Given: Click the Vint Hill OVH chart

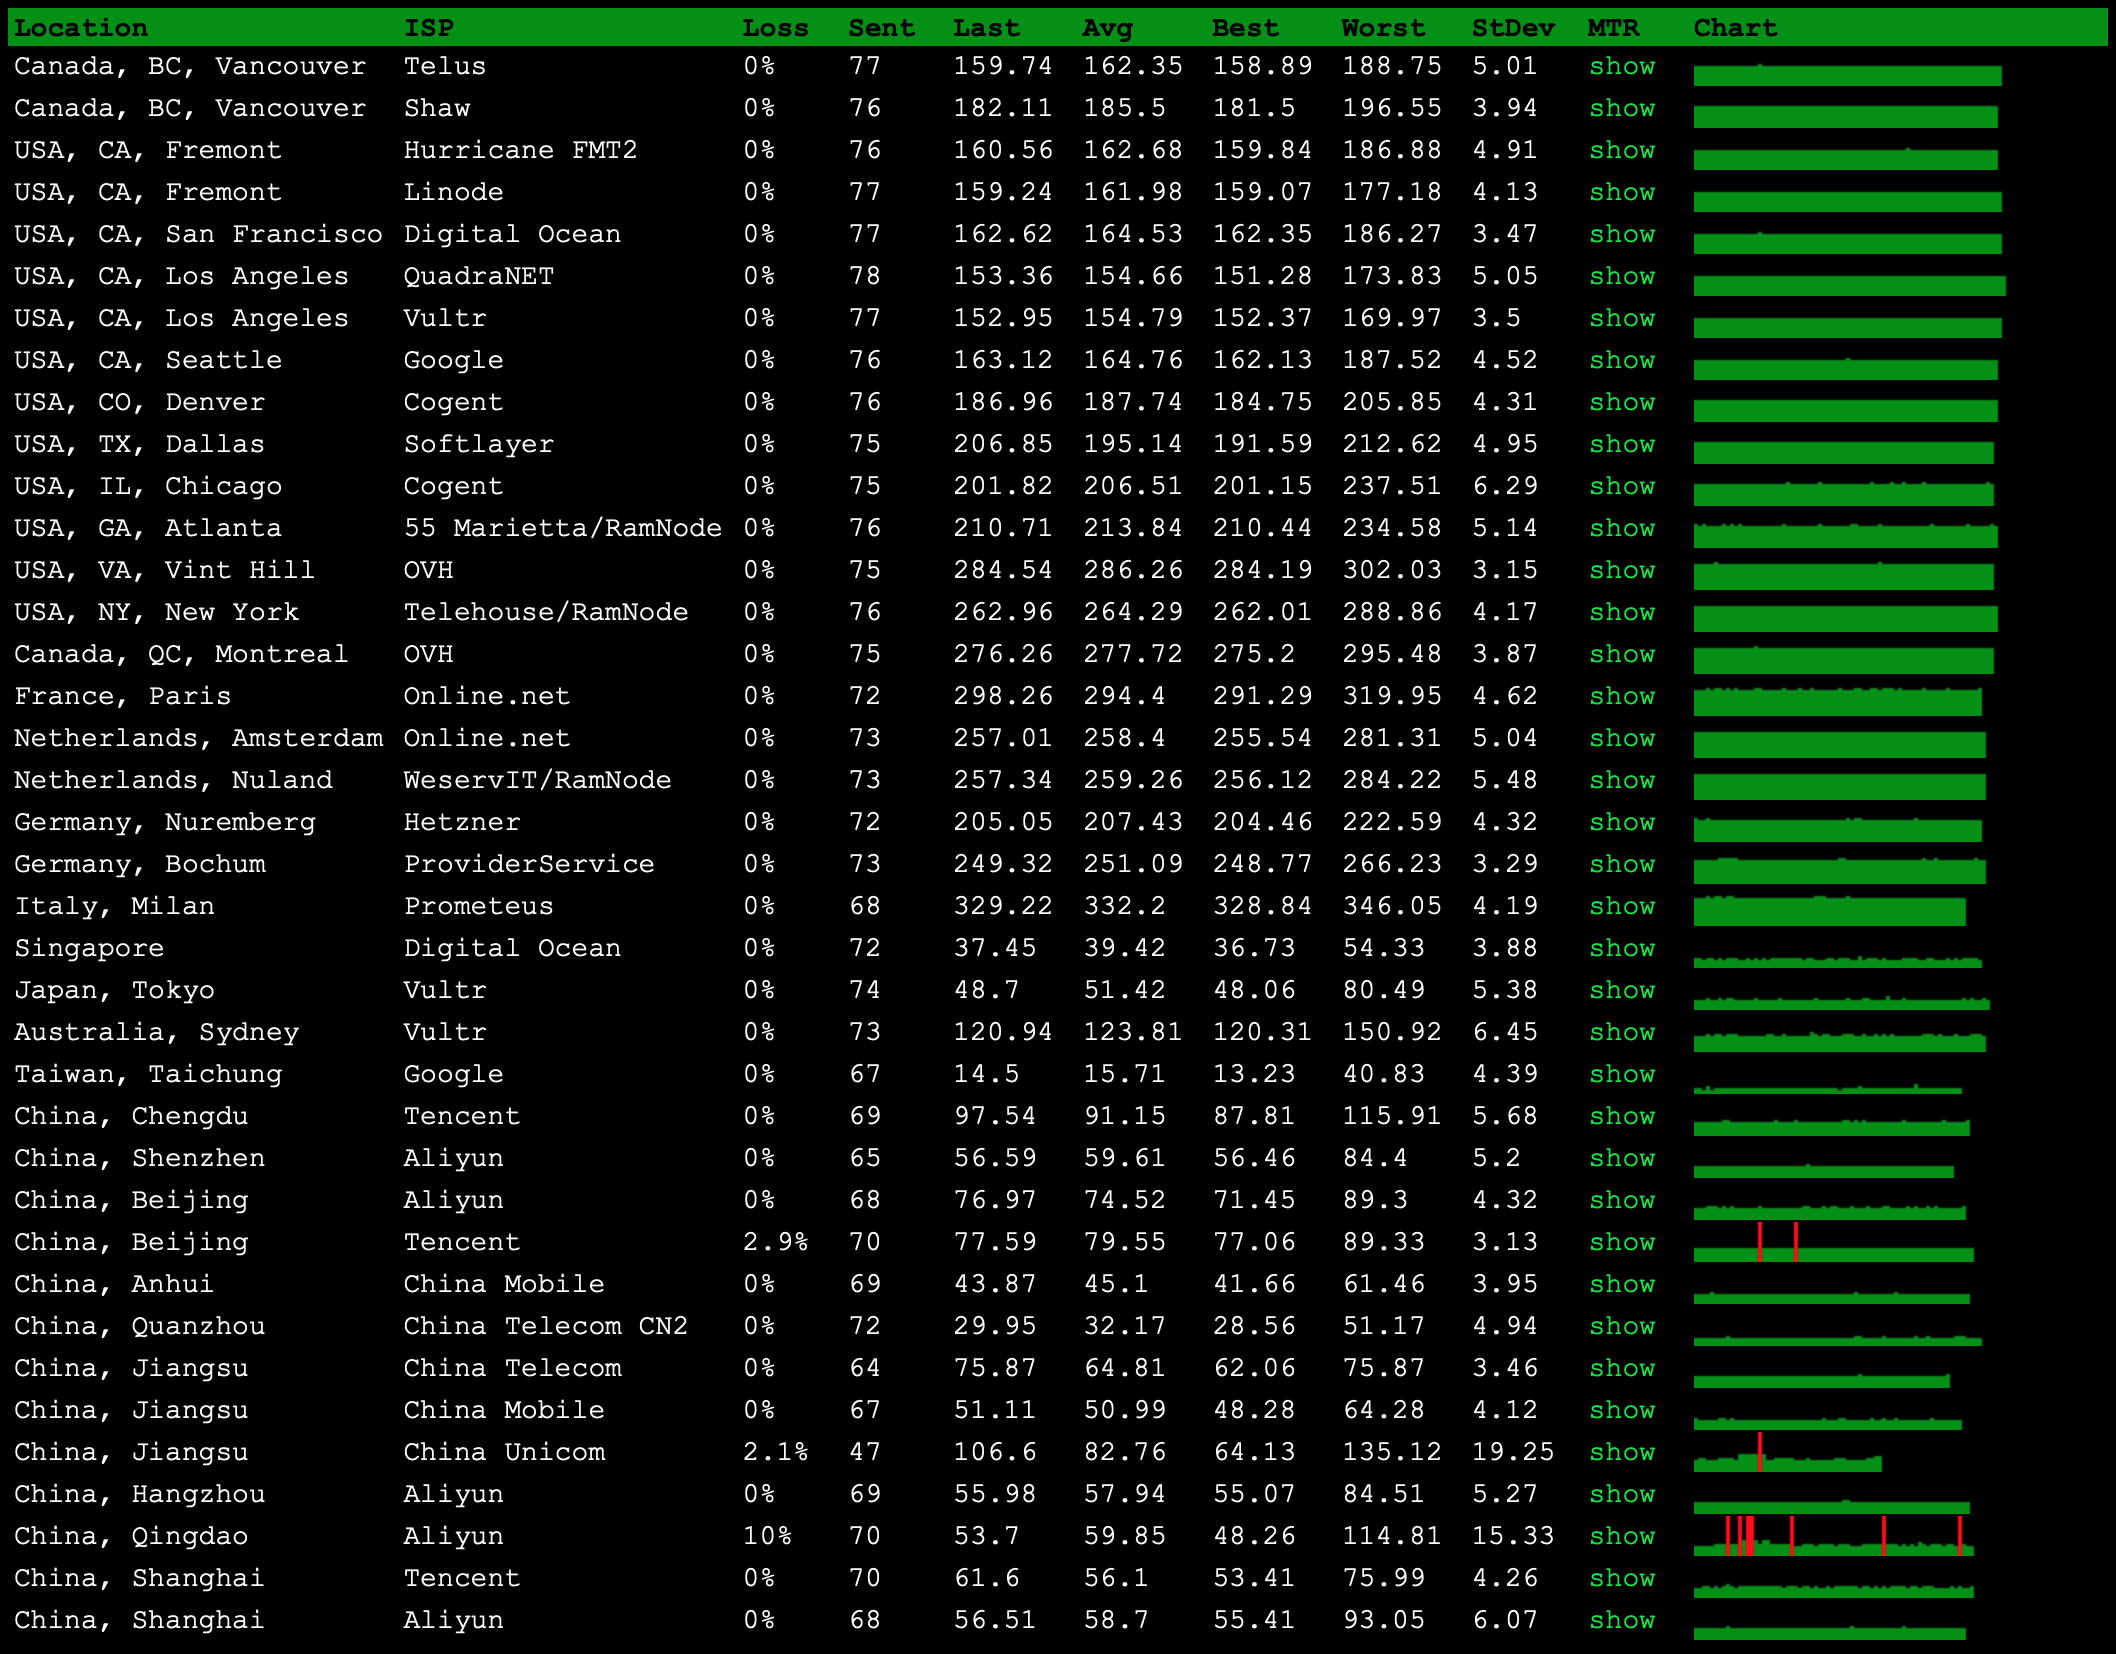Looking at the screenshot, I should [x=1843, y=576].
